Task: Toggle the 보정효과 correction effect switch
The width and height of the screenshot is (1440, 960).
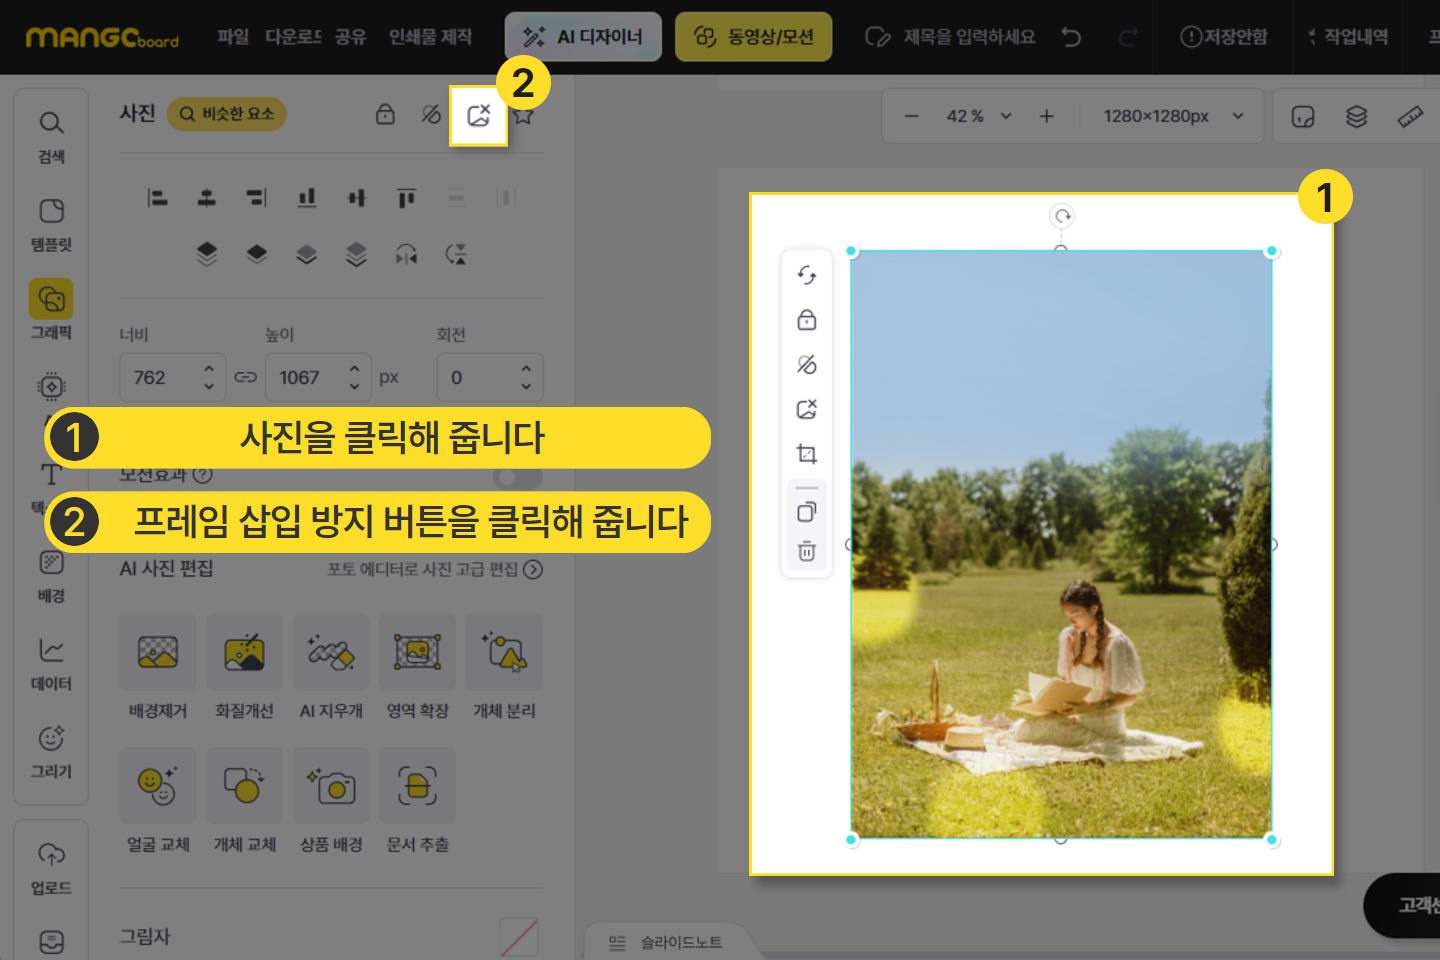Action: pyautogui.click(x=517, y=475)
